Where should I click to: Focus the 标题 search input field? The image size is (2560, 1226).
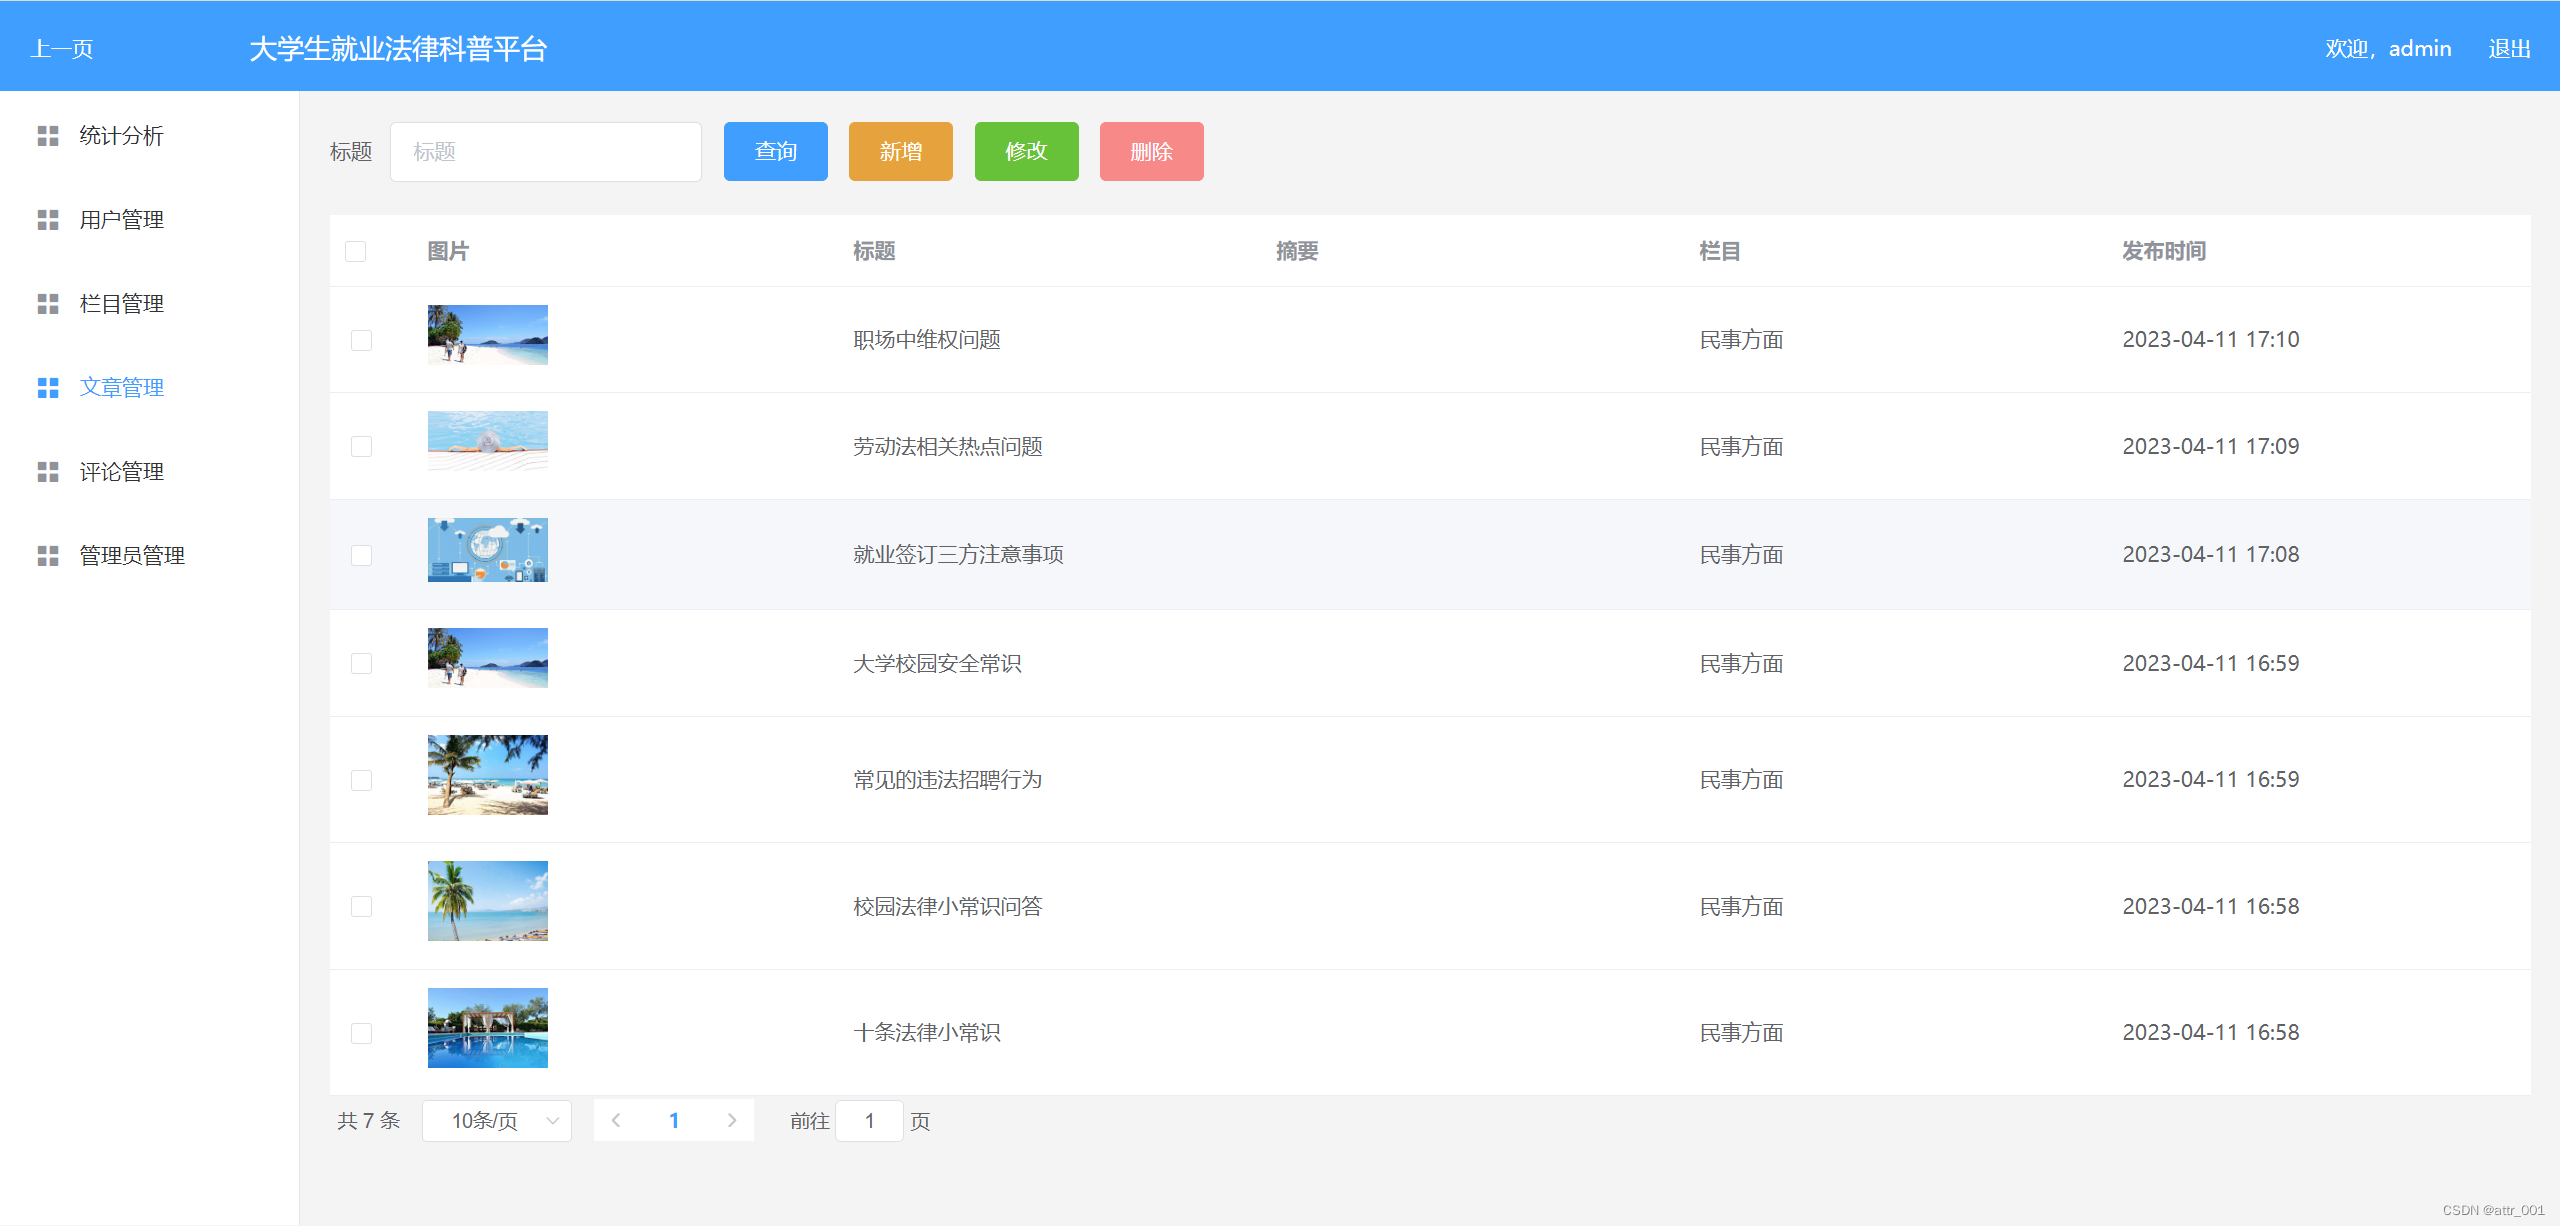click(x=545, y=152)
